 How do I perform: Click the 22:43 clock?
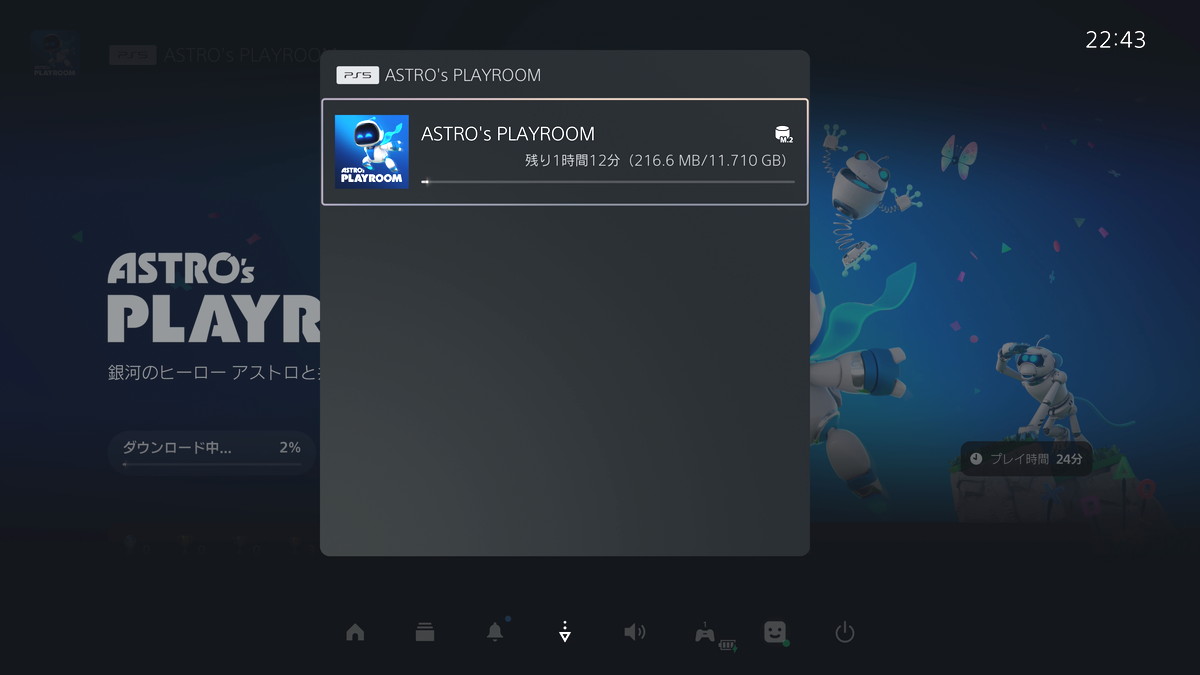(x=1116, y=40)
